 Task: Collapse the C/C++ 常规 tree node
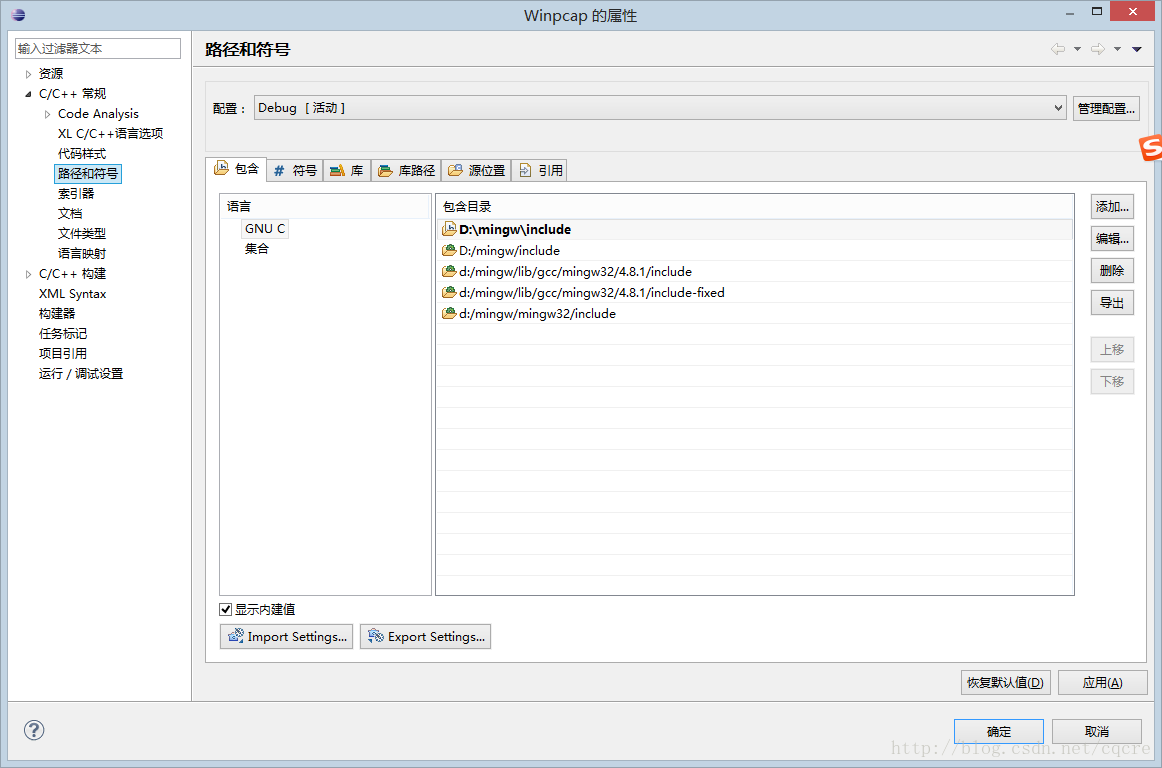tap(28, 93)
